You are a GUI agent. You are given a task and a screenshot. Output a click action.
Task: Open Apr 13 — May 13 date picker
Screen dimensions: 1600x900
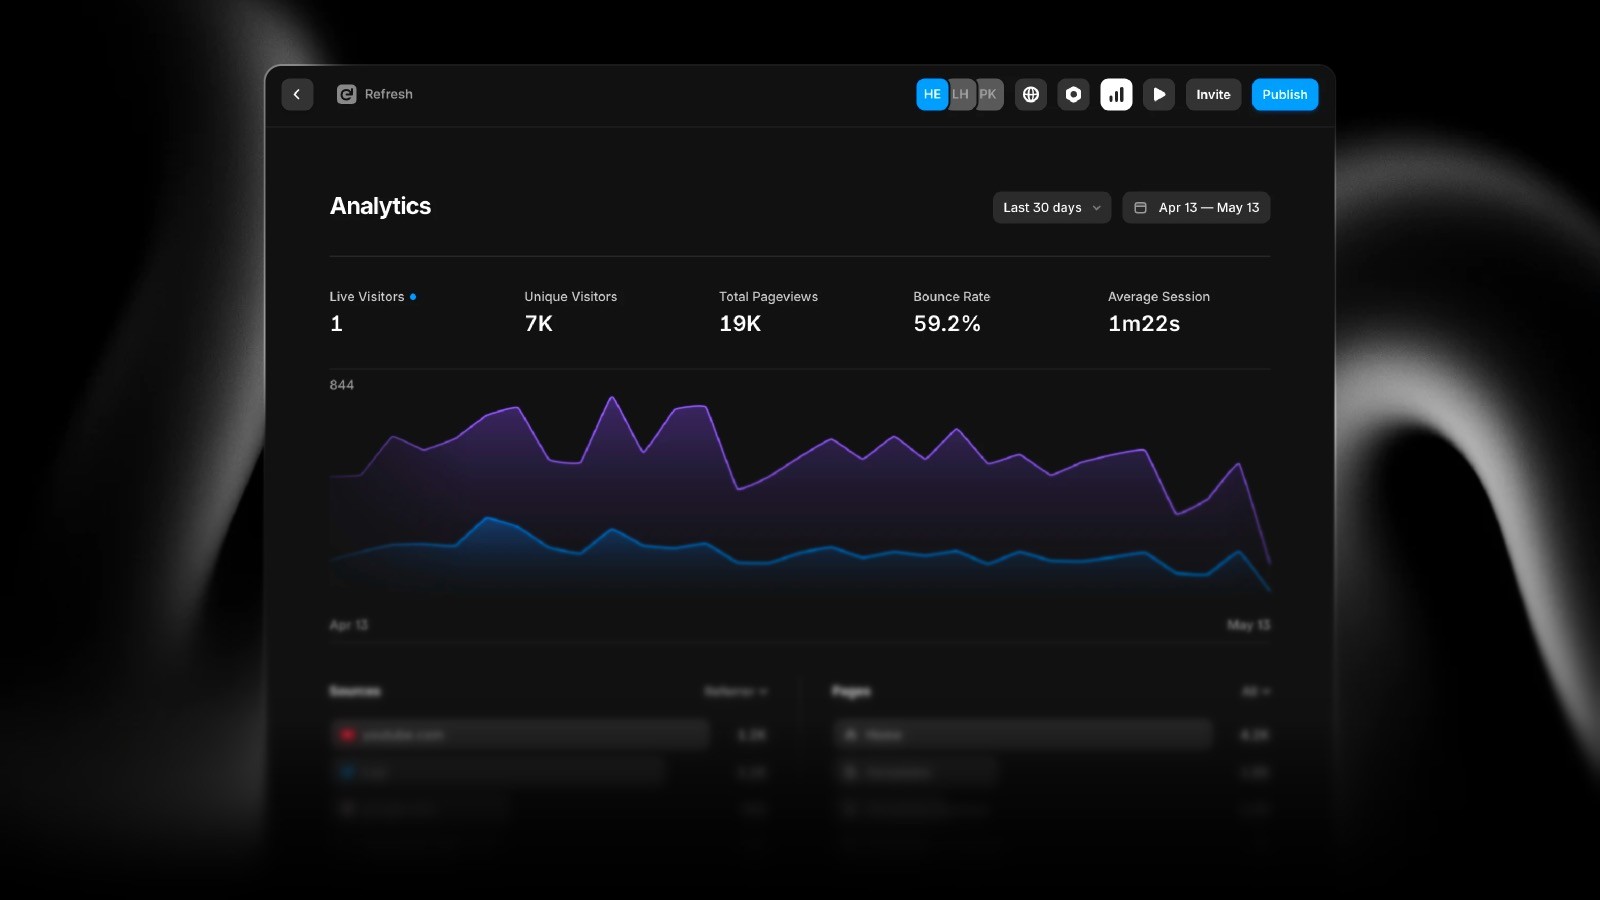[x=1196, y=207]
